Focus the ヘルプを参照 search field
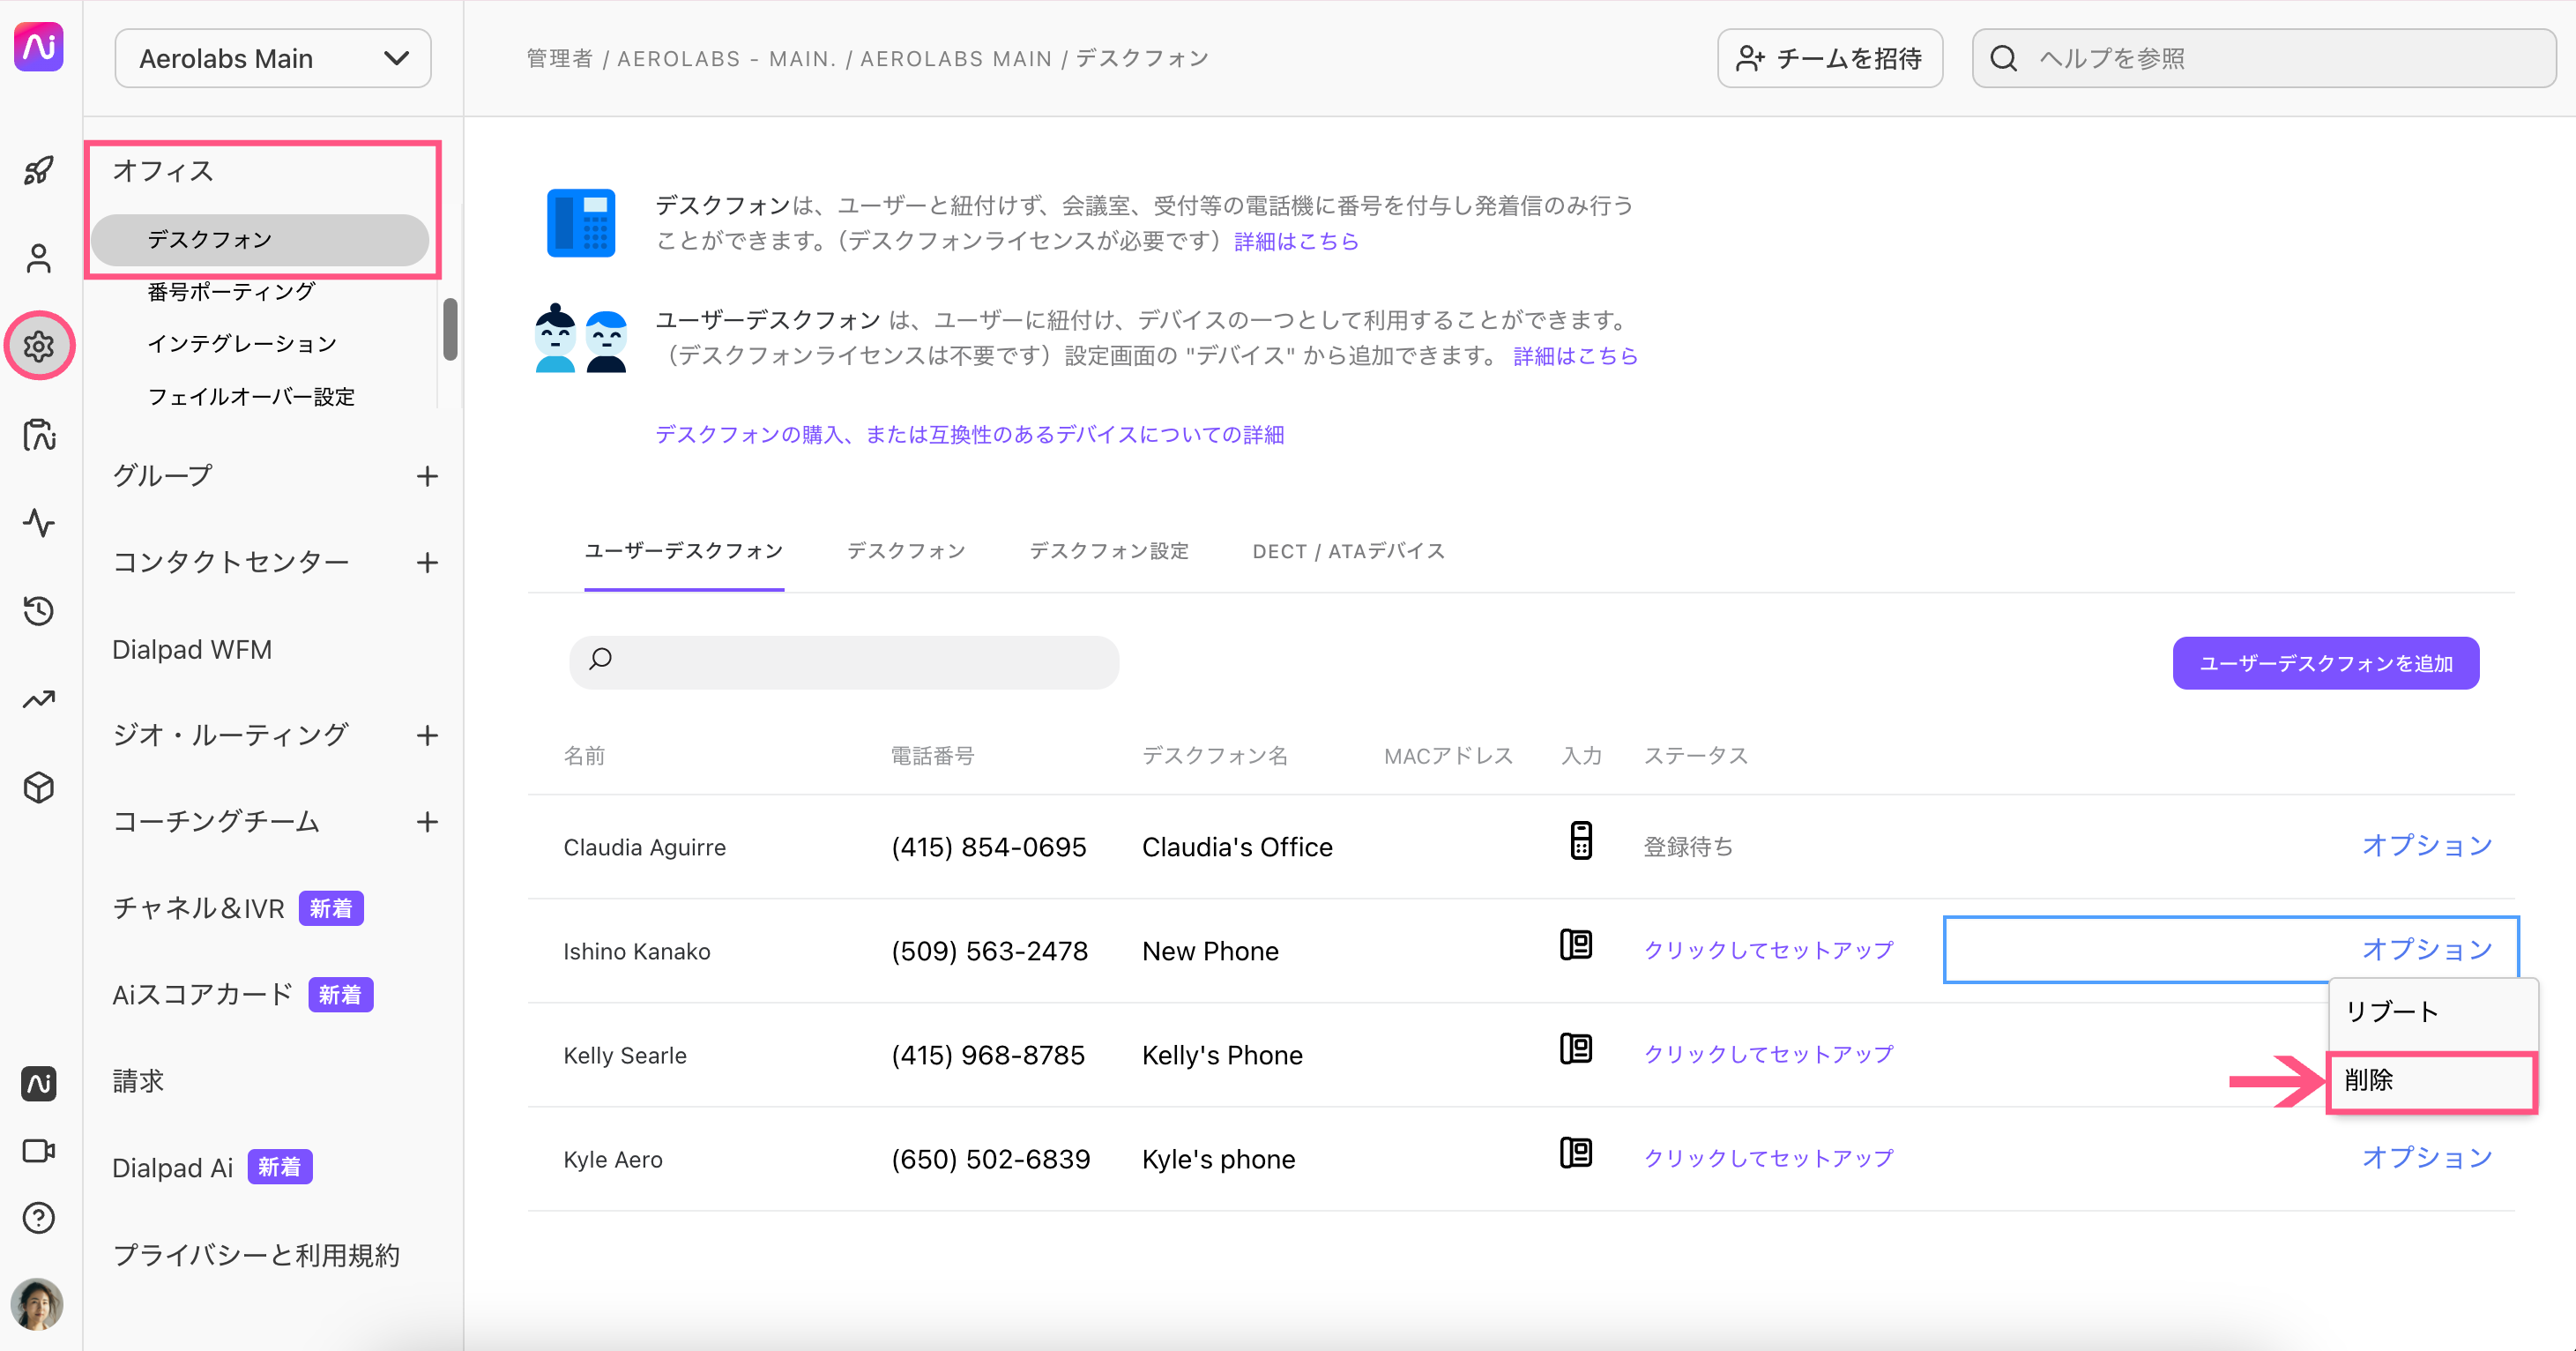 pyautogui.click(x=2264, y=58)
